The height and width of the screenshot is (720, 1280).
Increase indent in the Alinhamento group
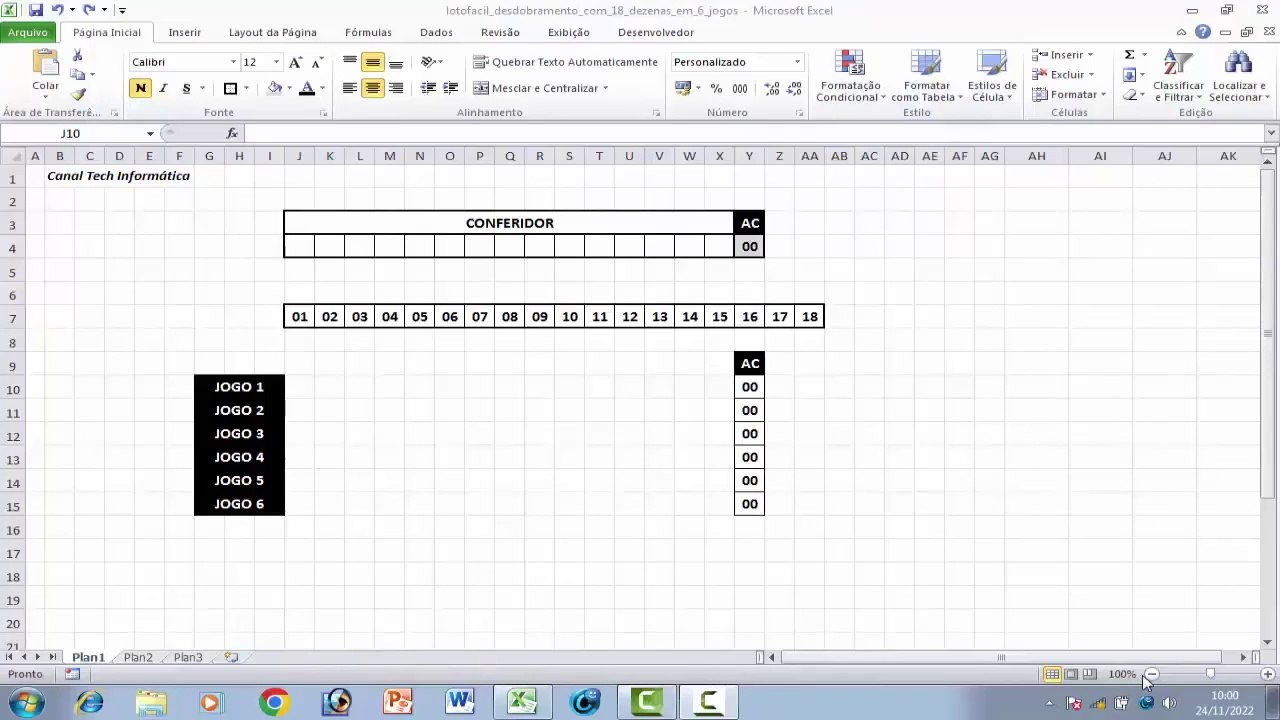pyautogui.click(x=450, y=88)
